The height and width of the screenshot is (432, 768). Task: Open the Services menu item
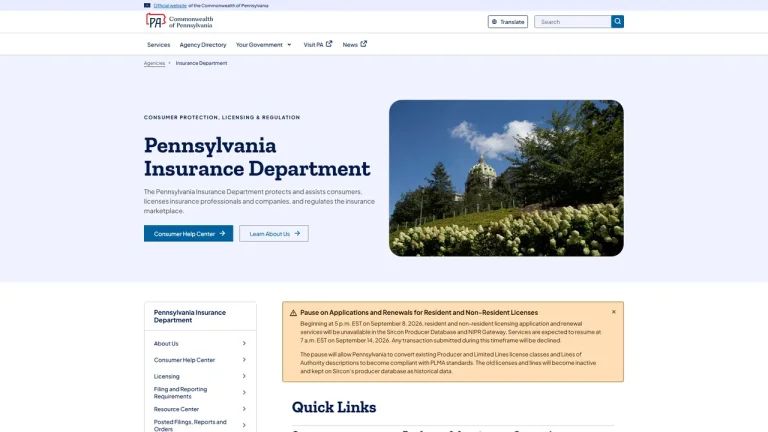tap(158, 45)
